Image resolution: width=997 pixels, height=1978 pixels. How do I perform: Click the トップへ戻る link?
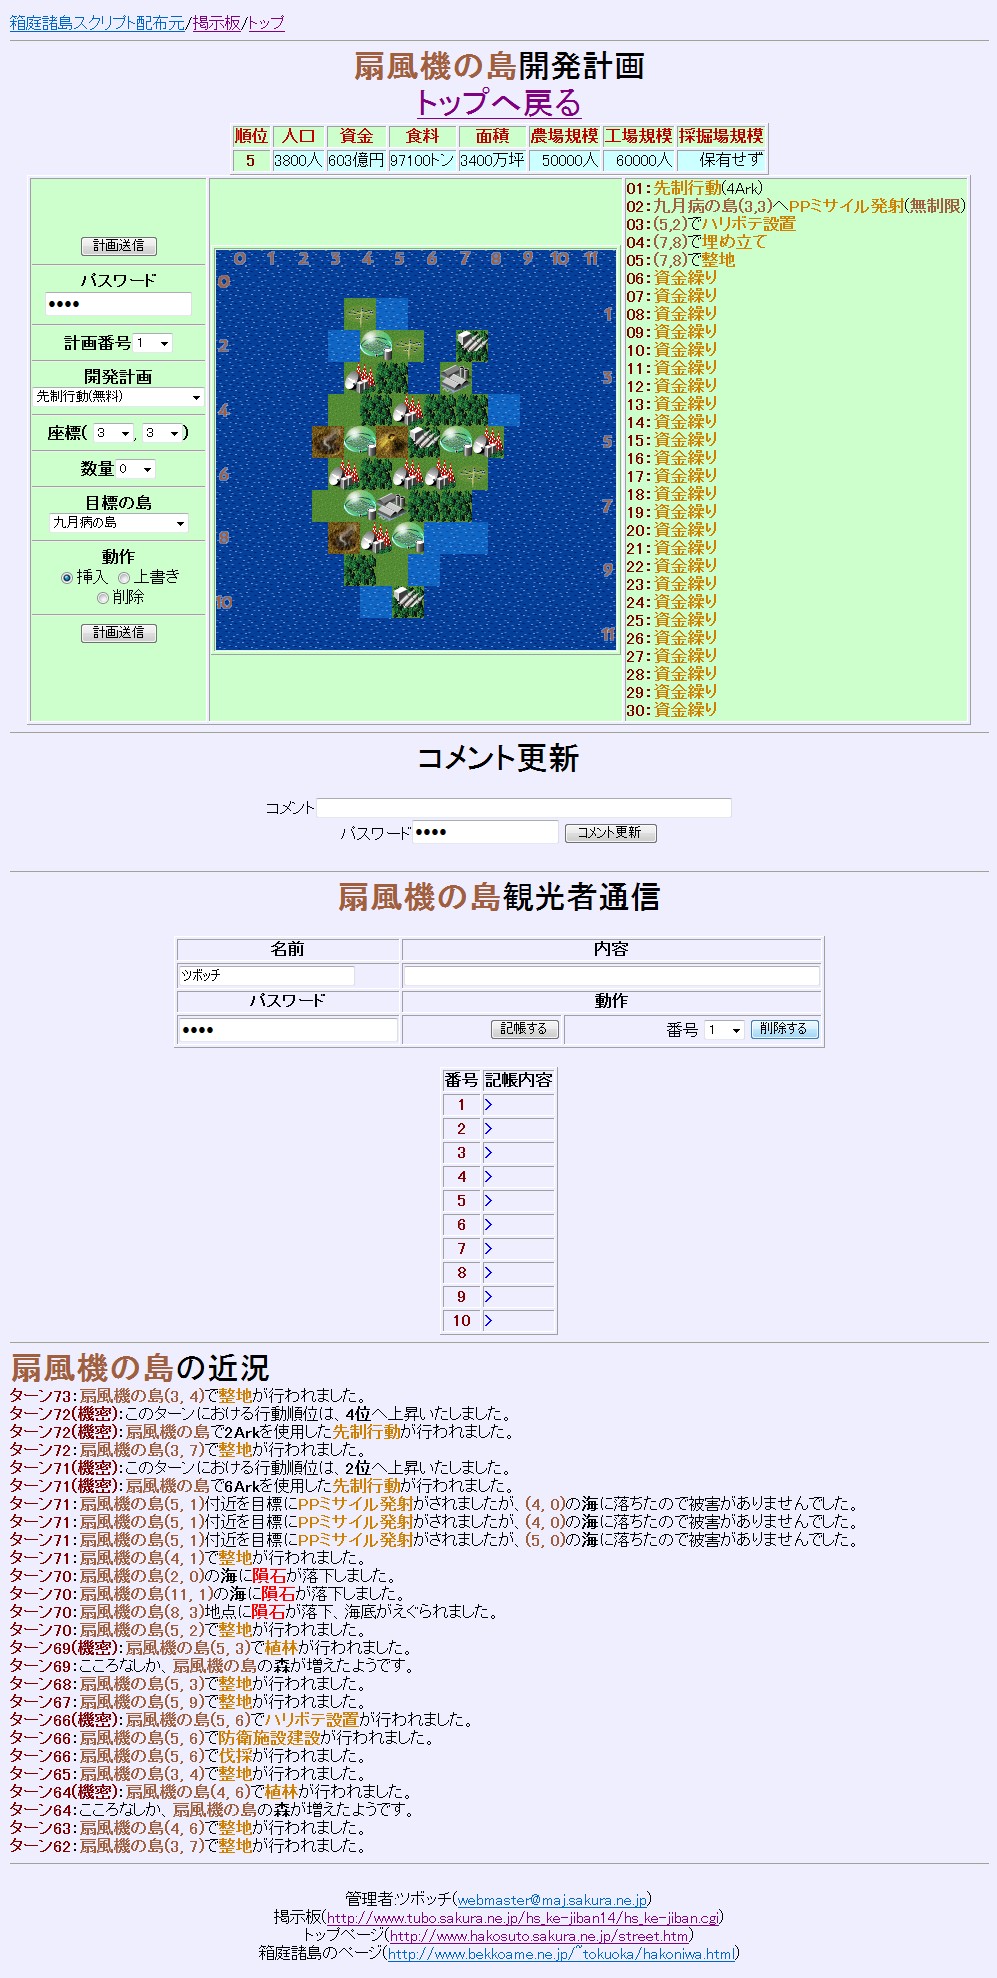click(x=499, y=102)
